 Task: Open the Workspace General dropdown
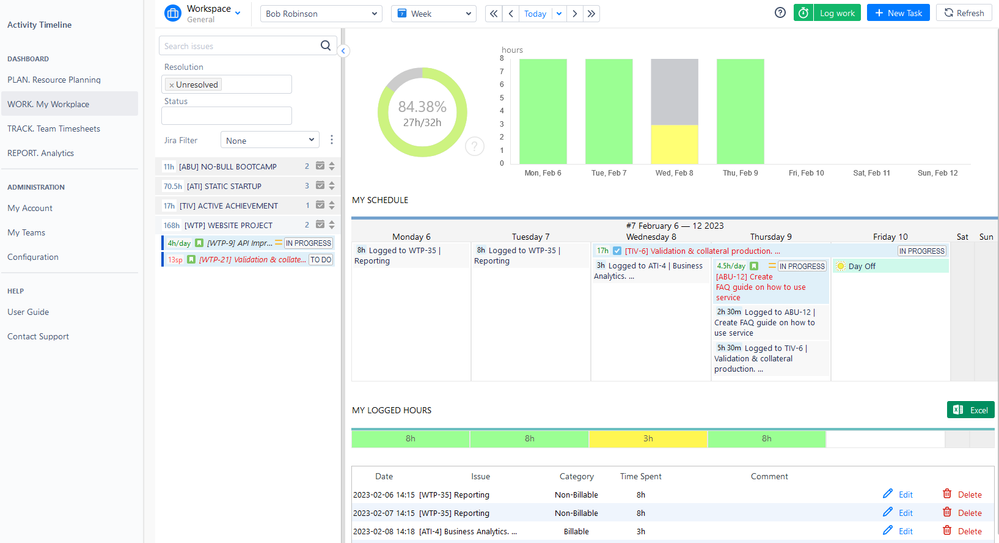tap(238, 13)
